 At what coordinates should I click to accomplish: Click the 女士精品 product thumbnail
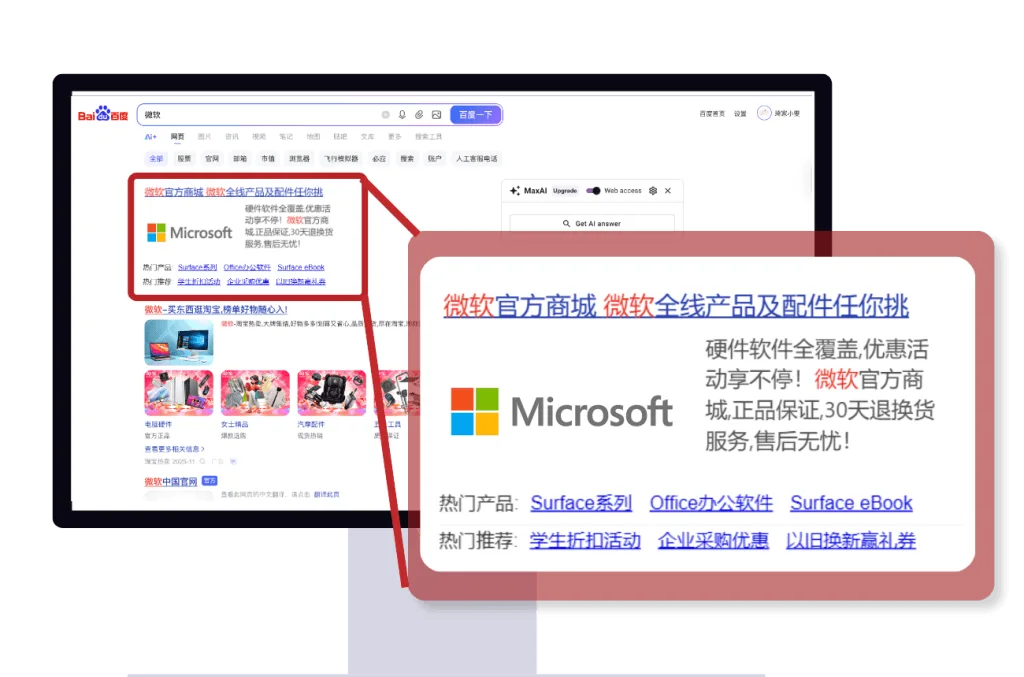tap(255, 392)
